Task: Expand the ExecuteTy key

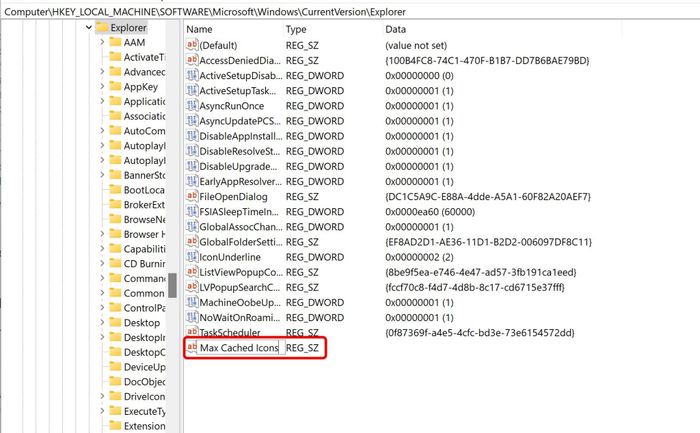Action: (x=102, y=411)
